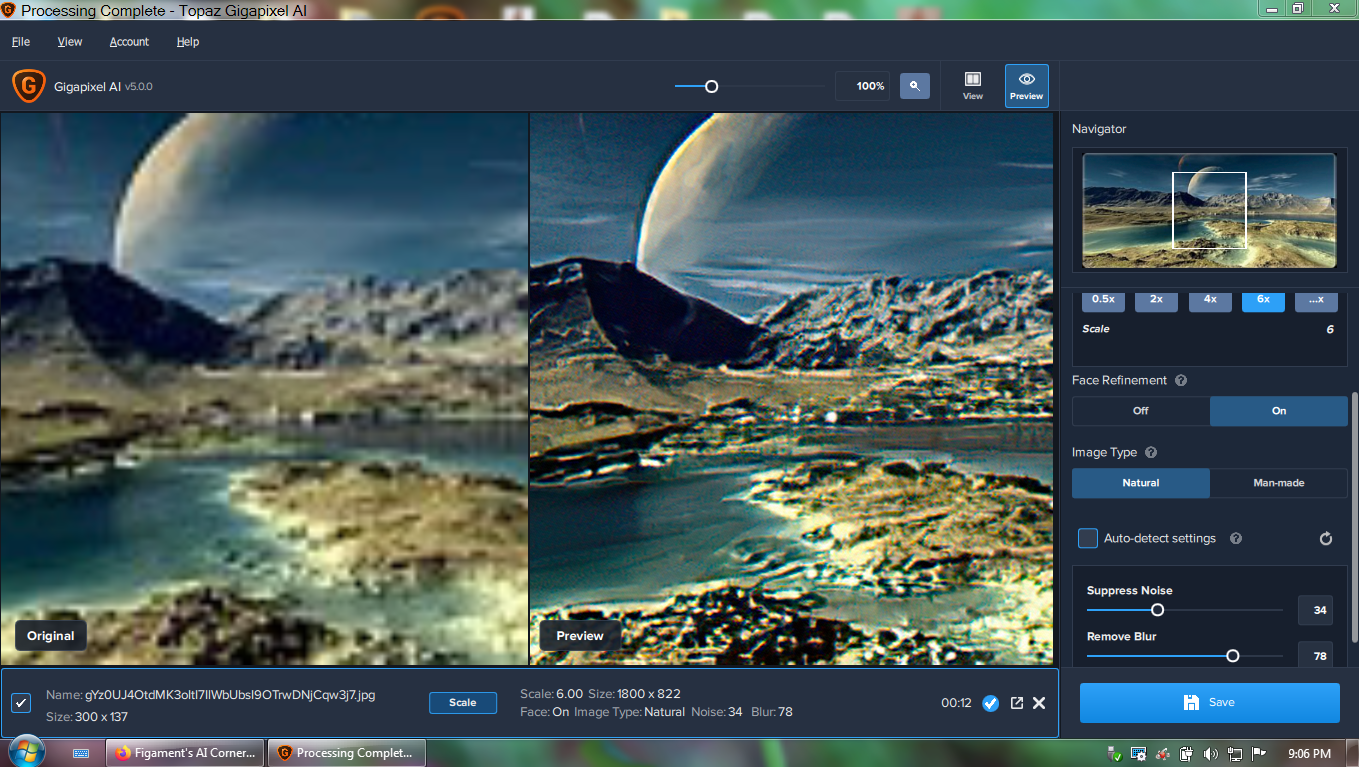Open Action Center flag tray icon
This screenshot has height=767, width=1359.
[1259, 753]
